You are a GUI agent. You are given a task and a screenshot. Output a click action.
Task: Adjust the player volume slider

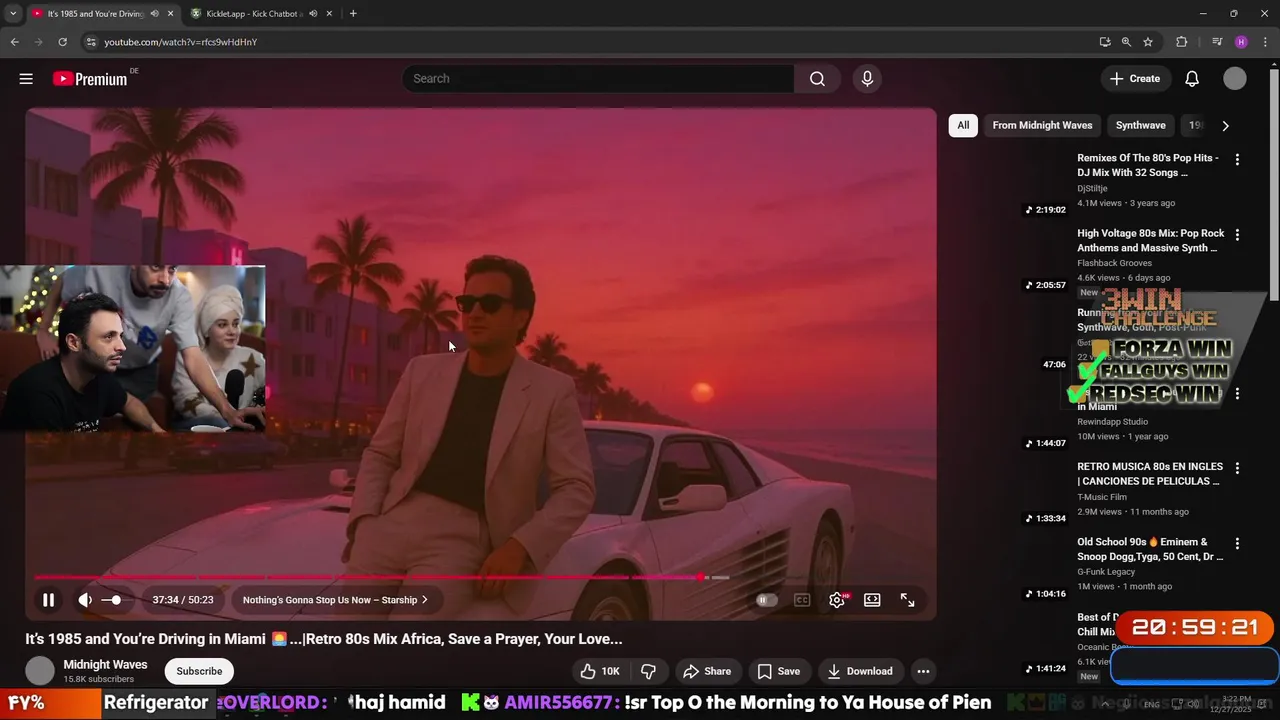click(x=115, y=600)
